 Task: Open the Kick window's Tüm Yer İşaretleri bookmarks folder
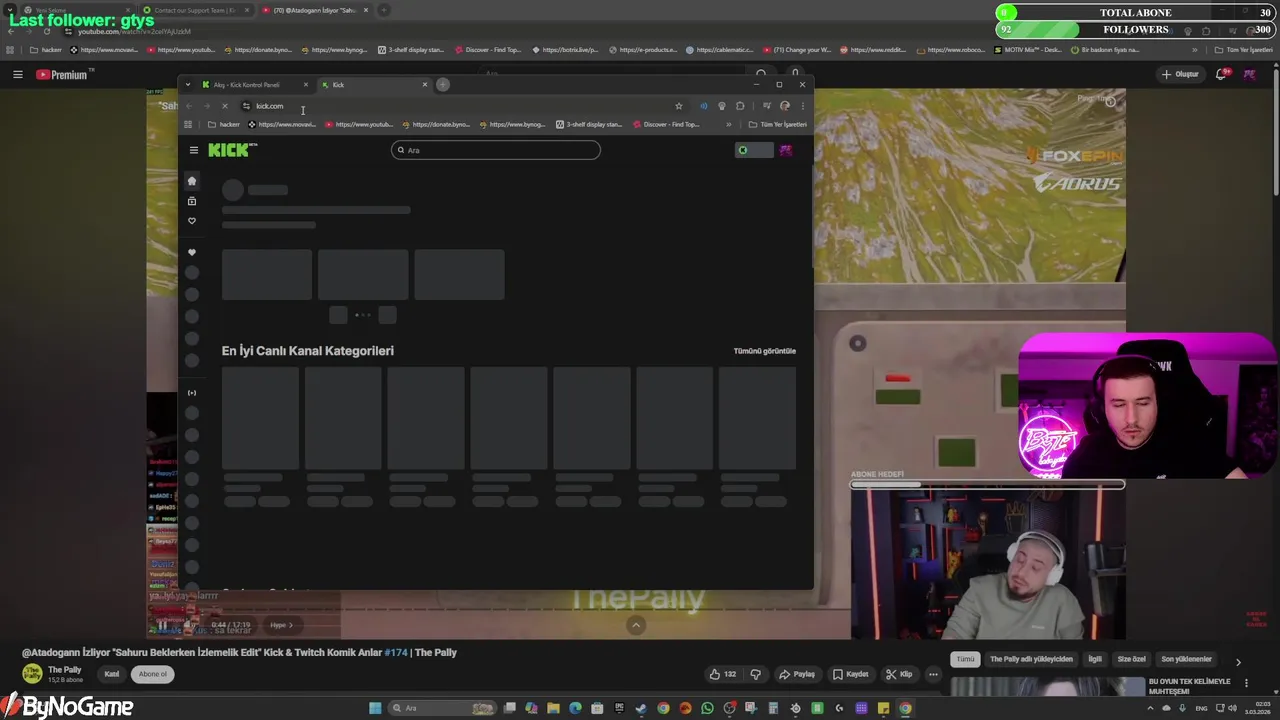[x=777, y=124]
